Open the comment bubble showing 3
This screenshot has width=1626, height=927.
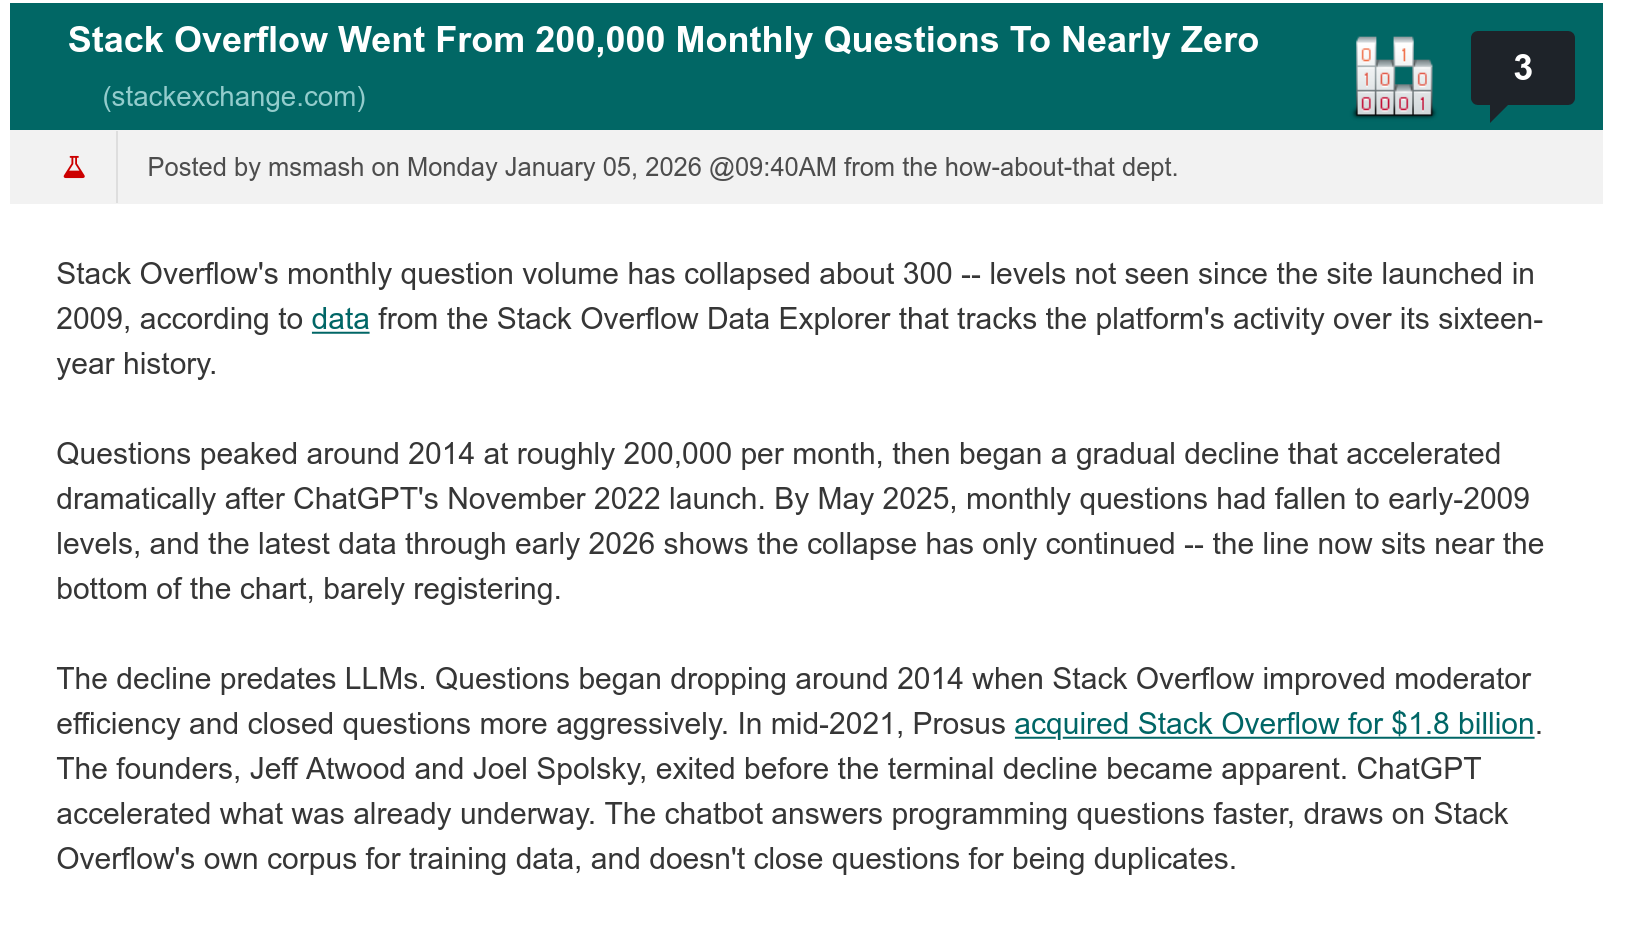pos(1522,69)
